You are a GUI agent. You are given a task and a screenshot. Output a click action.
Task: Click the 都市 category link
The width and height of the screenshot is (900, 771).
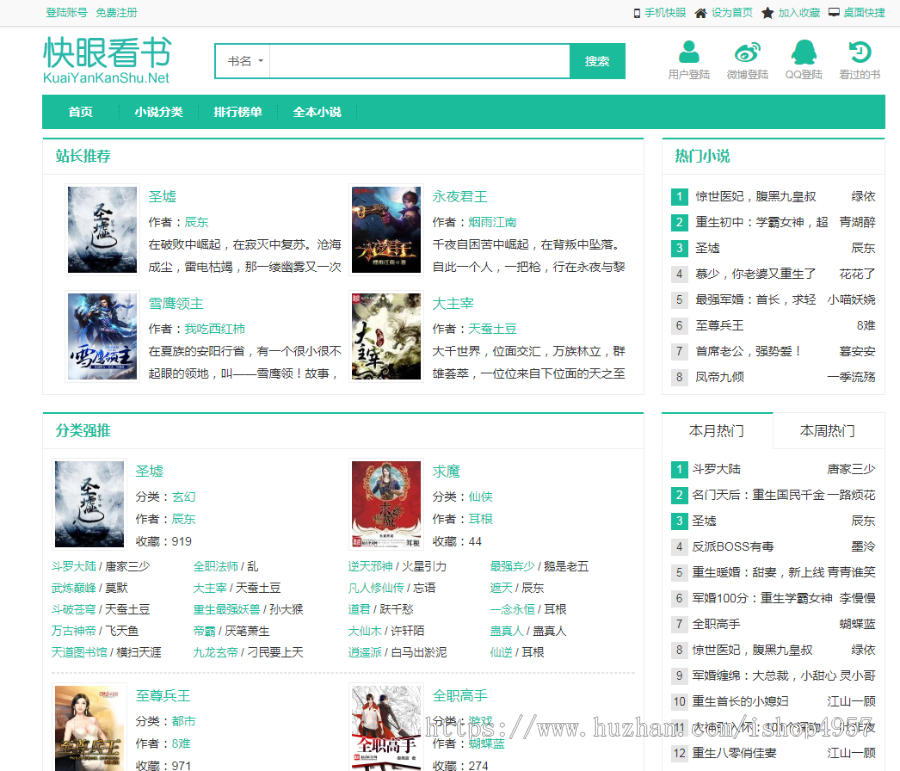(x=184, y=721)
